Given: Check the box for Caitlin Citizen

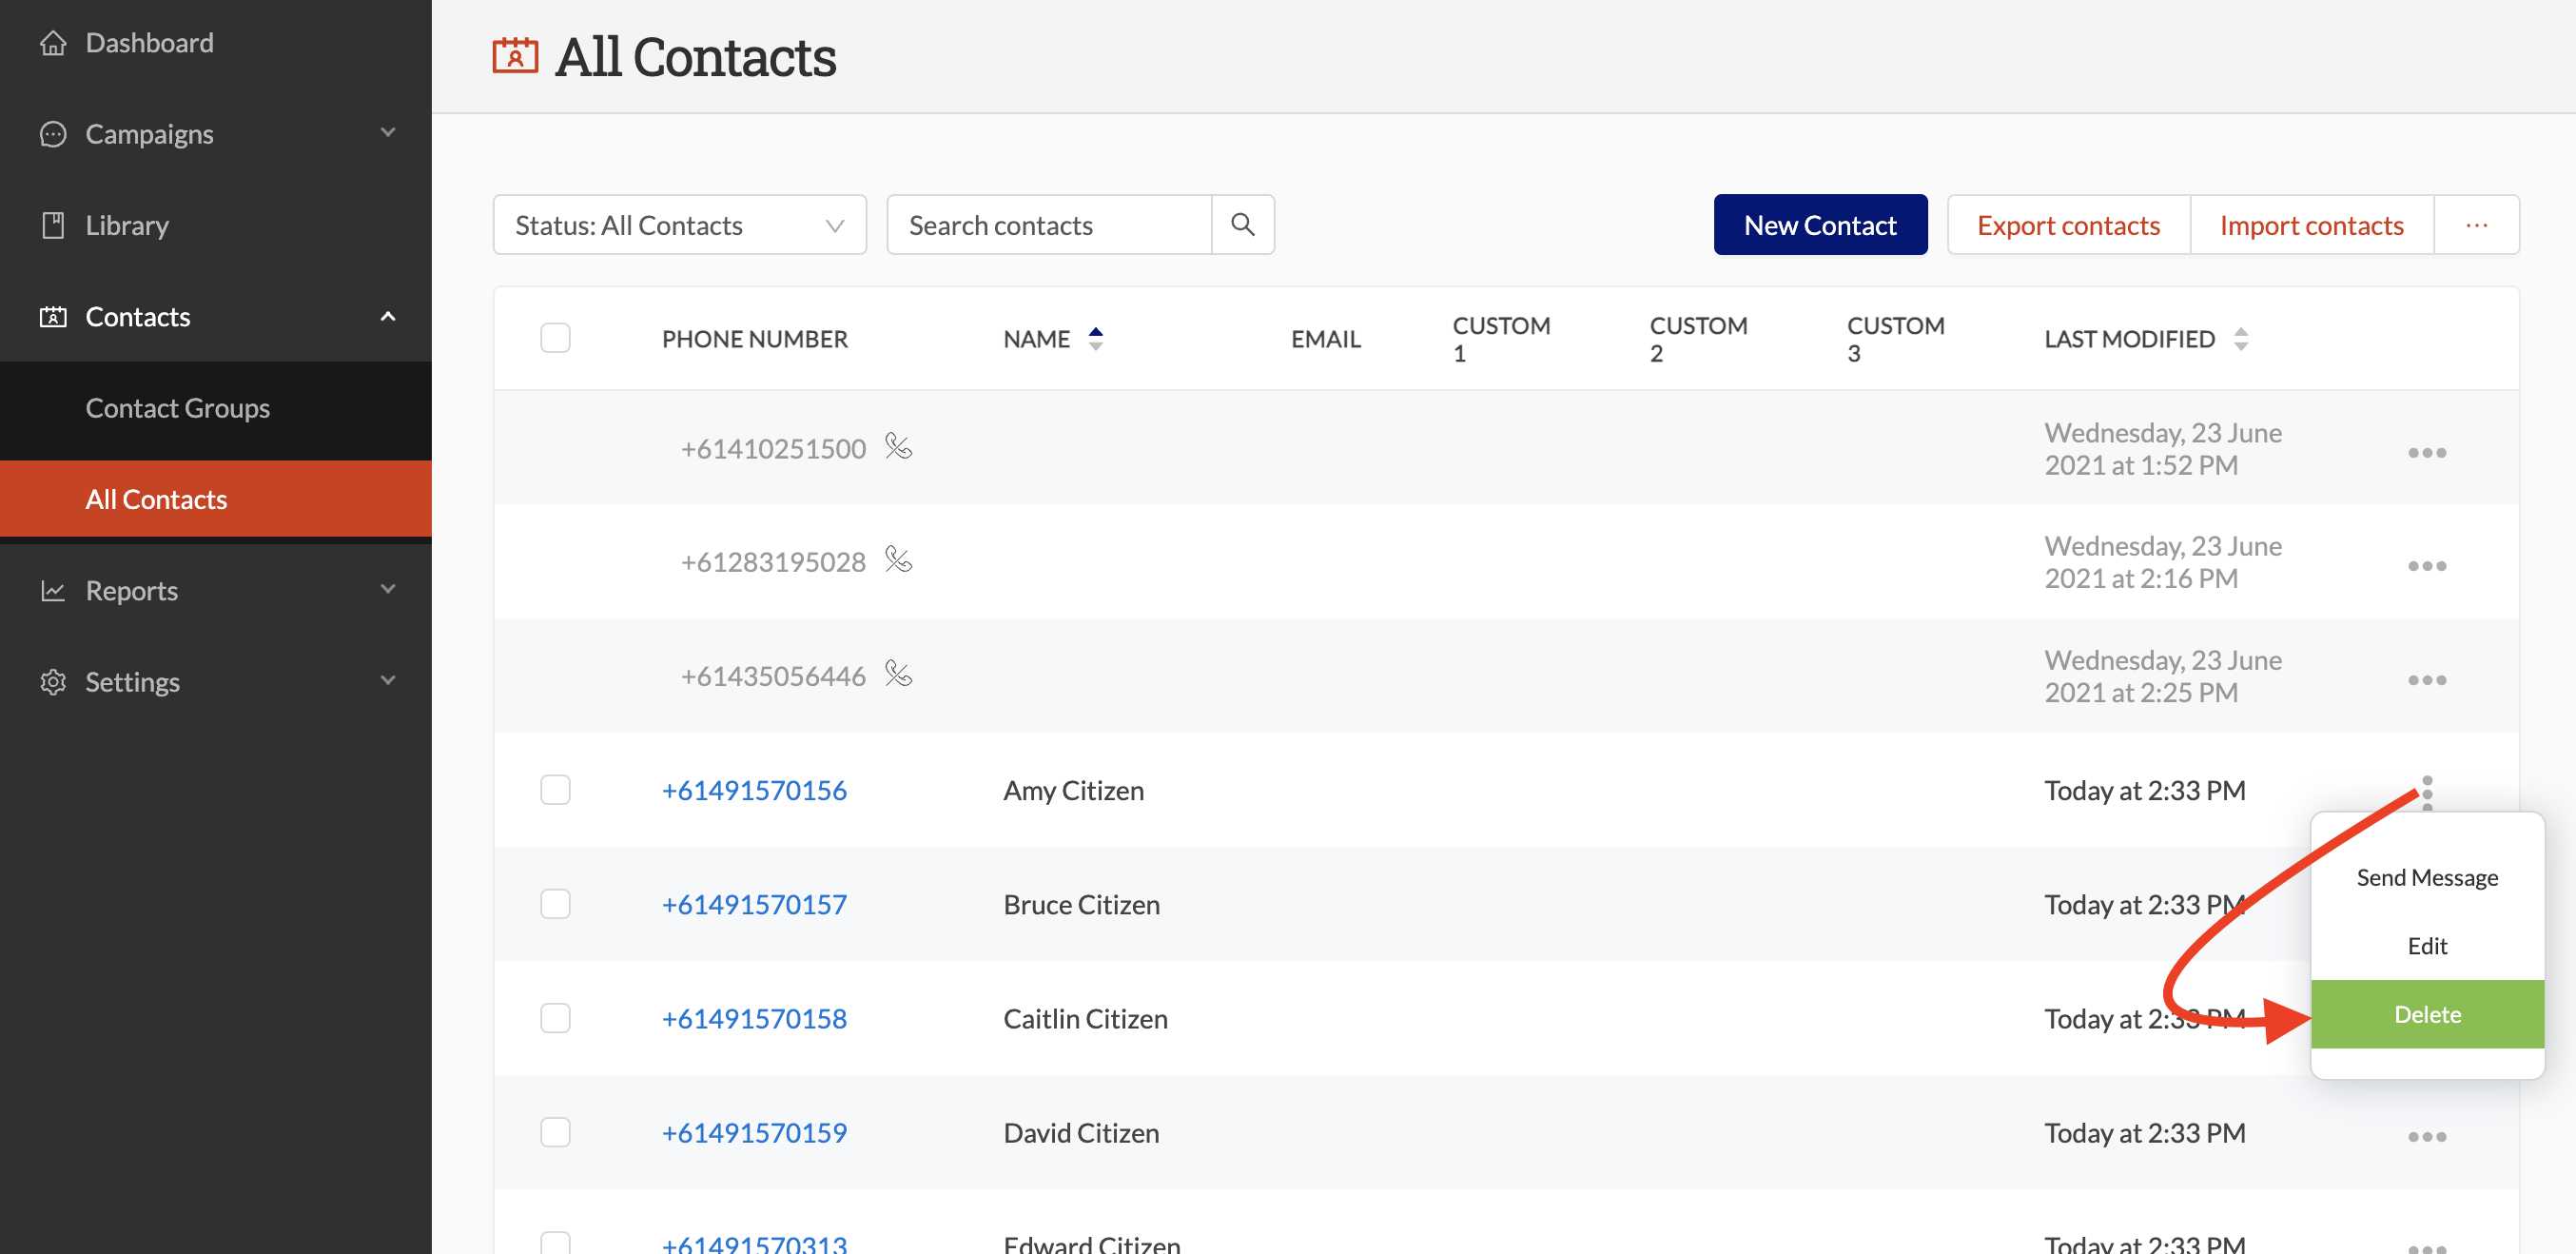Looking at the screenshot, I should tap(555, 1018).
